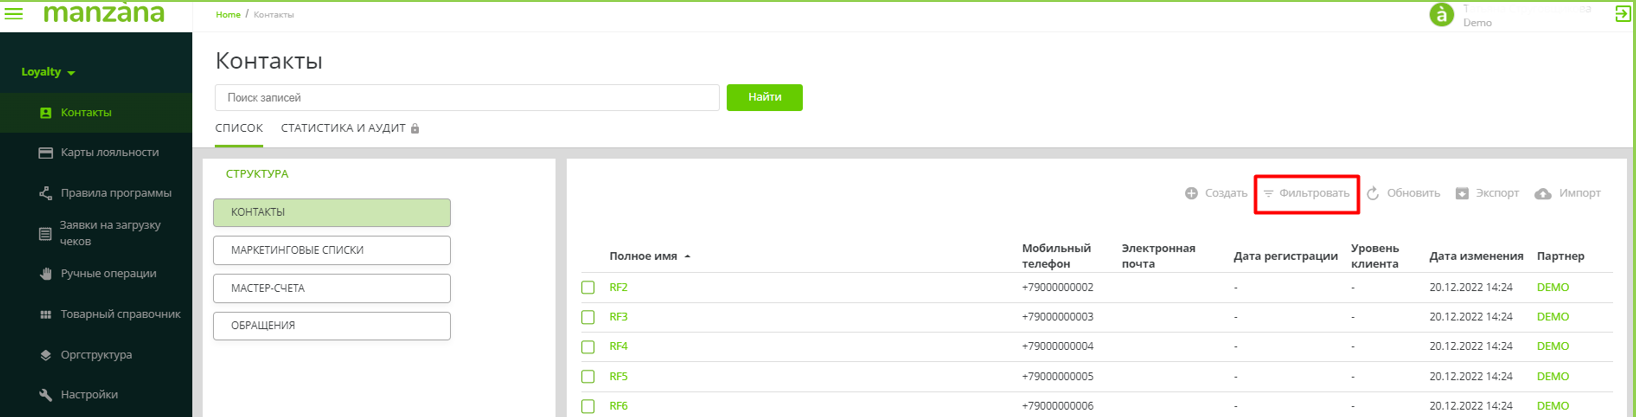Select the checkbox for RF2
This screenshot has height=417, width=1636.
588,287
